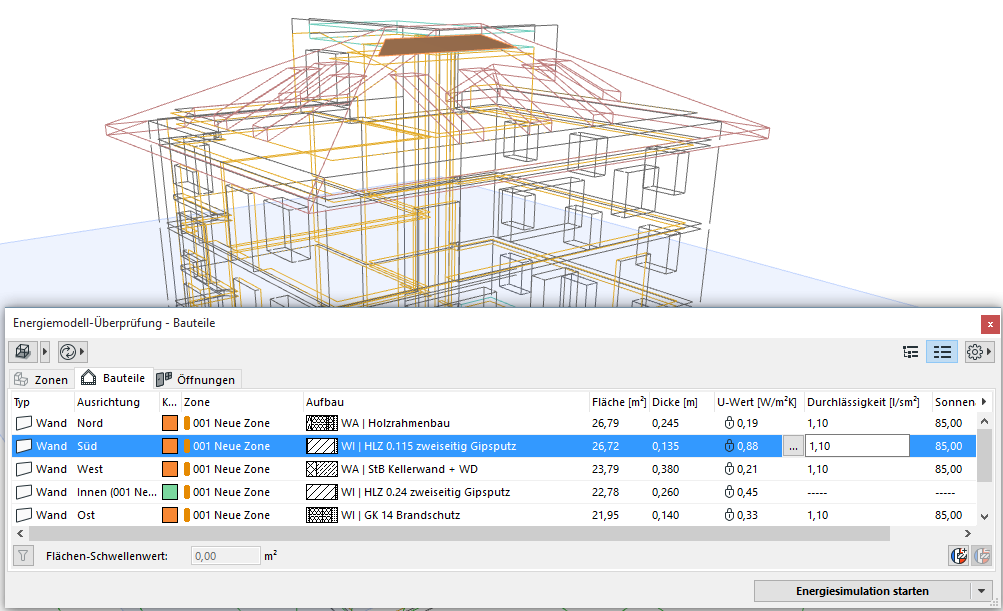
Task: Switch to tree list view icon
Action: click(910, 352)
